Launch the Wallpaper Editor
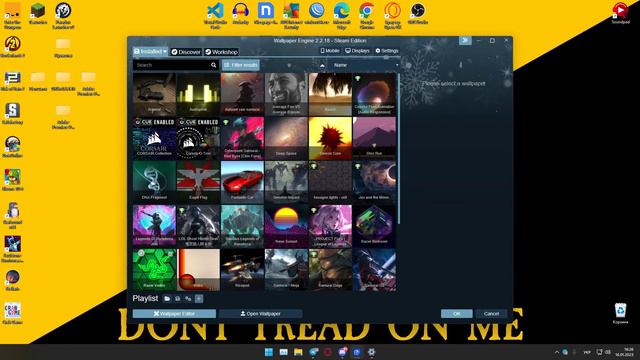This screenshot has height=360, width=640. point(174,313)
